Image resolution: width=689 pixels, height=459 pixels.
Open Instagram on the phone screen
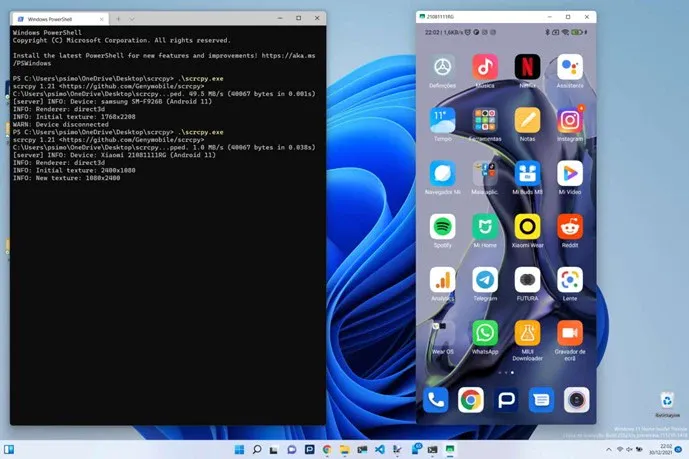pyautogui.click(x=570, y=120)
